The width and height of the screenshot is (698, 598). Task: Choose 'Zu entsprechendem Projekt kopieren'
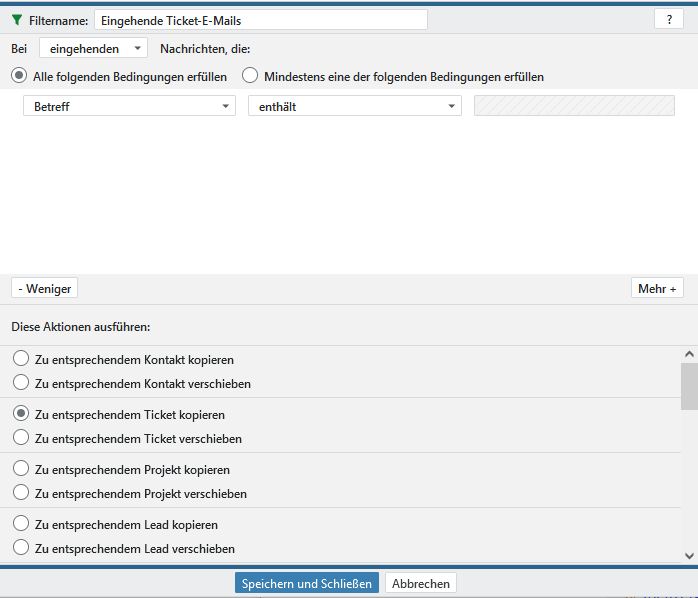[21, 469]
